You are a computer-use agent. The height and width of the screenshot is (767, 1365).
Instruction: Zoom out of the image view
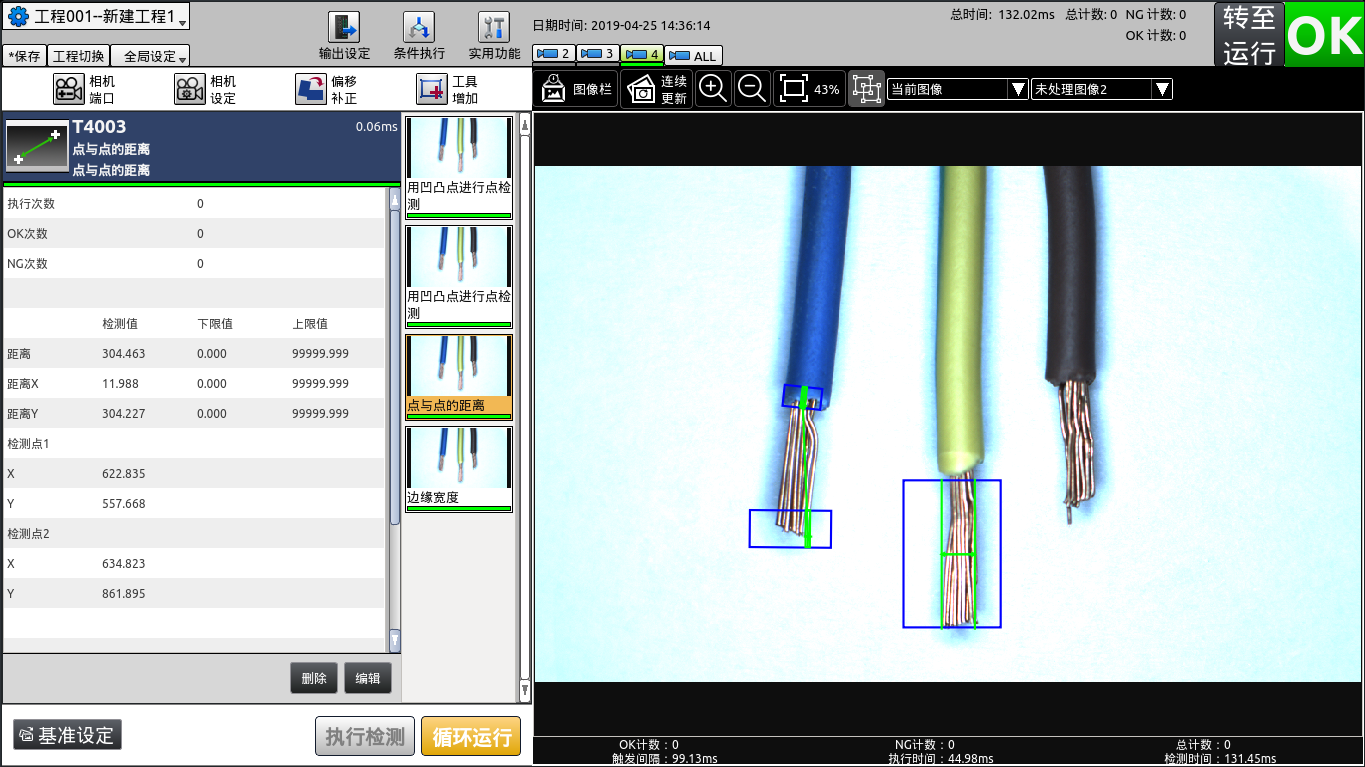pyautogui.click(x=751, y=88)
